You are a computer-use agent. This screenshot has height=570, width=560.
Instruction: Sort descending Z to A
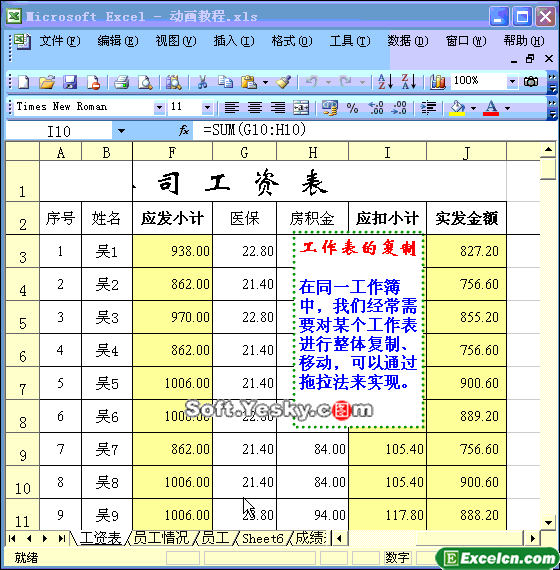[x=409, y=82]
